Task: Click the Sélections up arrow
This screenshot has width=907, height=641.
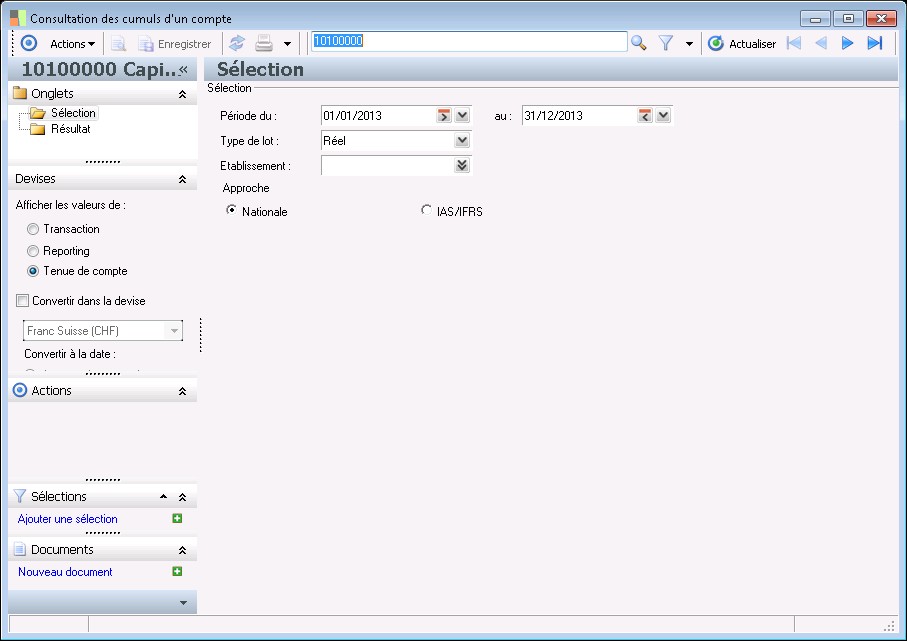Action: coord(164,496)
